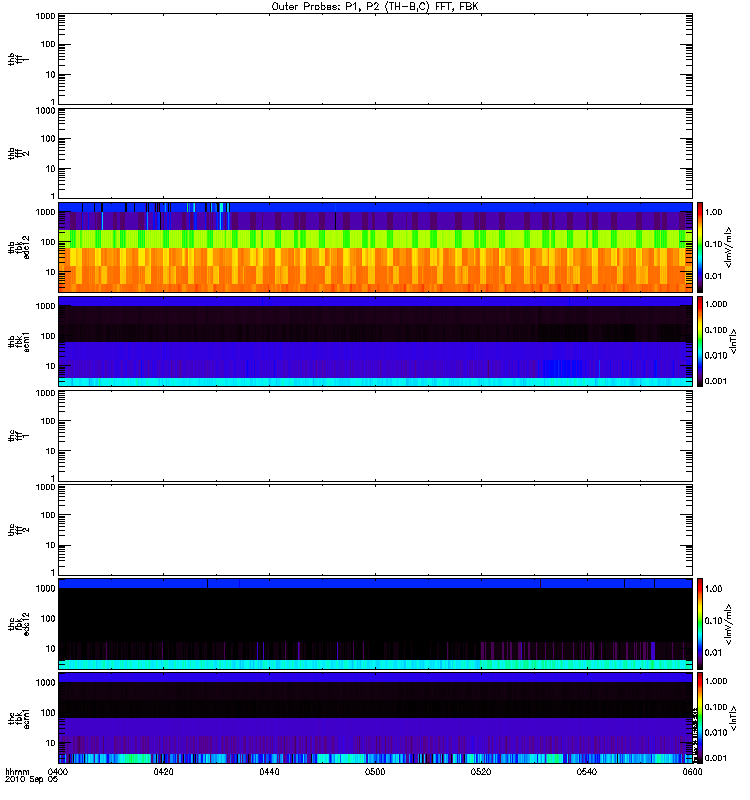Viewport: 750px width, 800px height.
Task: Click the 100 y-tick label of thb fff 1 panel
Action: coord(48,44)
